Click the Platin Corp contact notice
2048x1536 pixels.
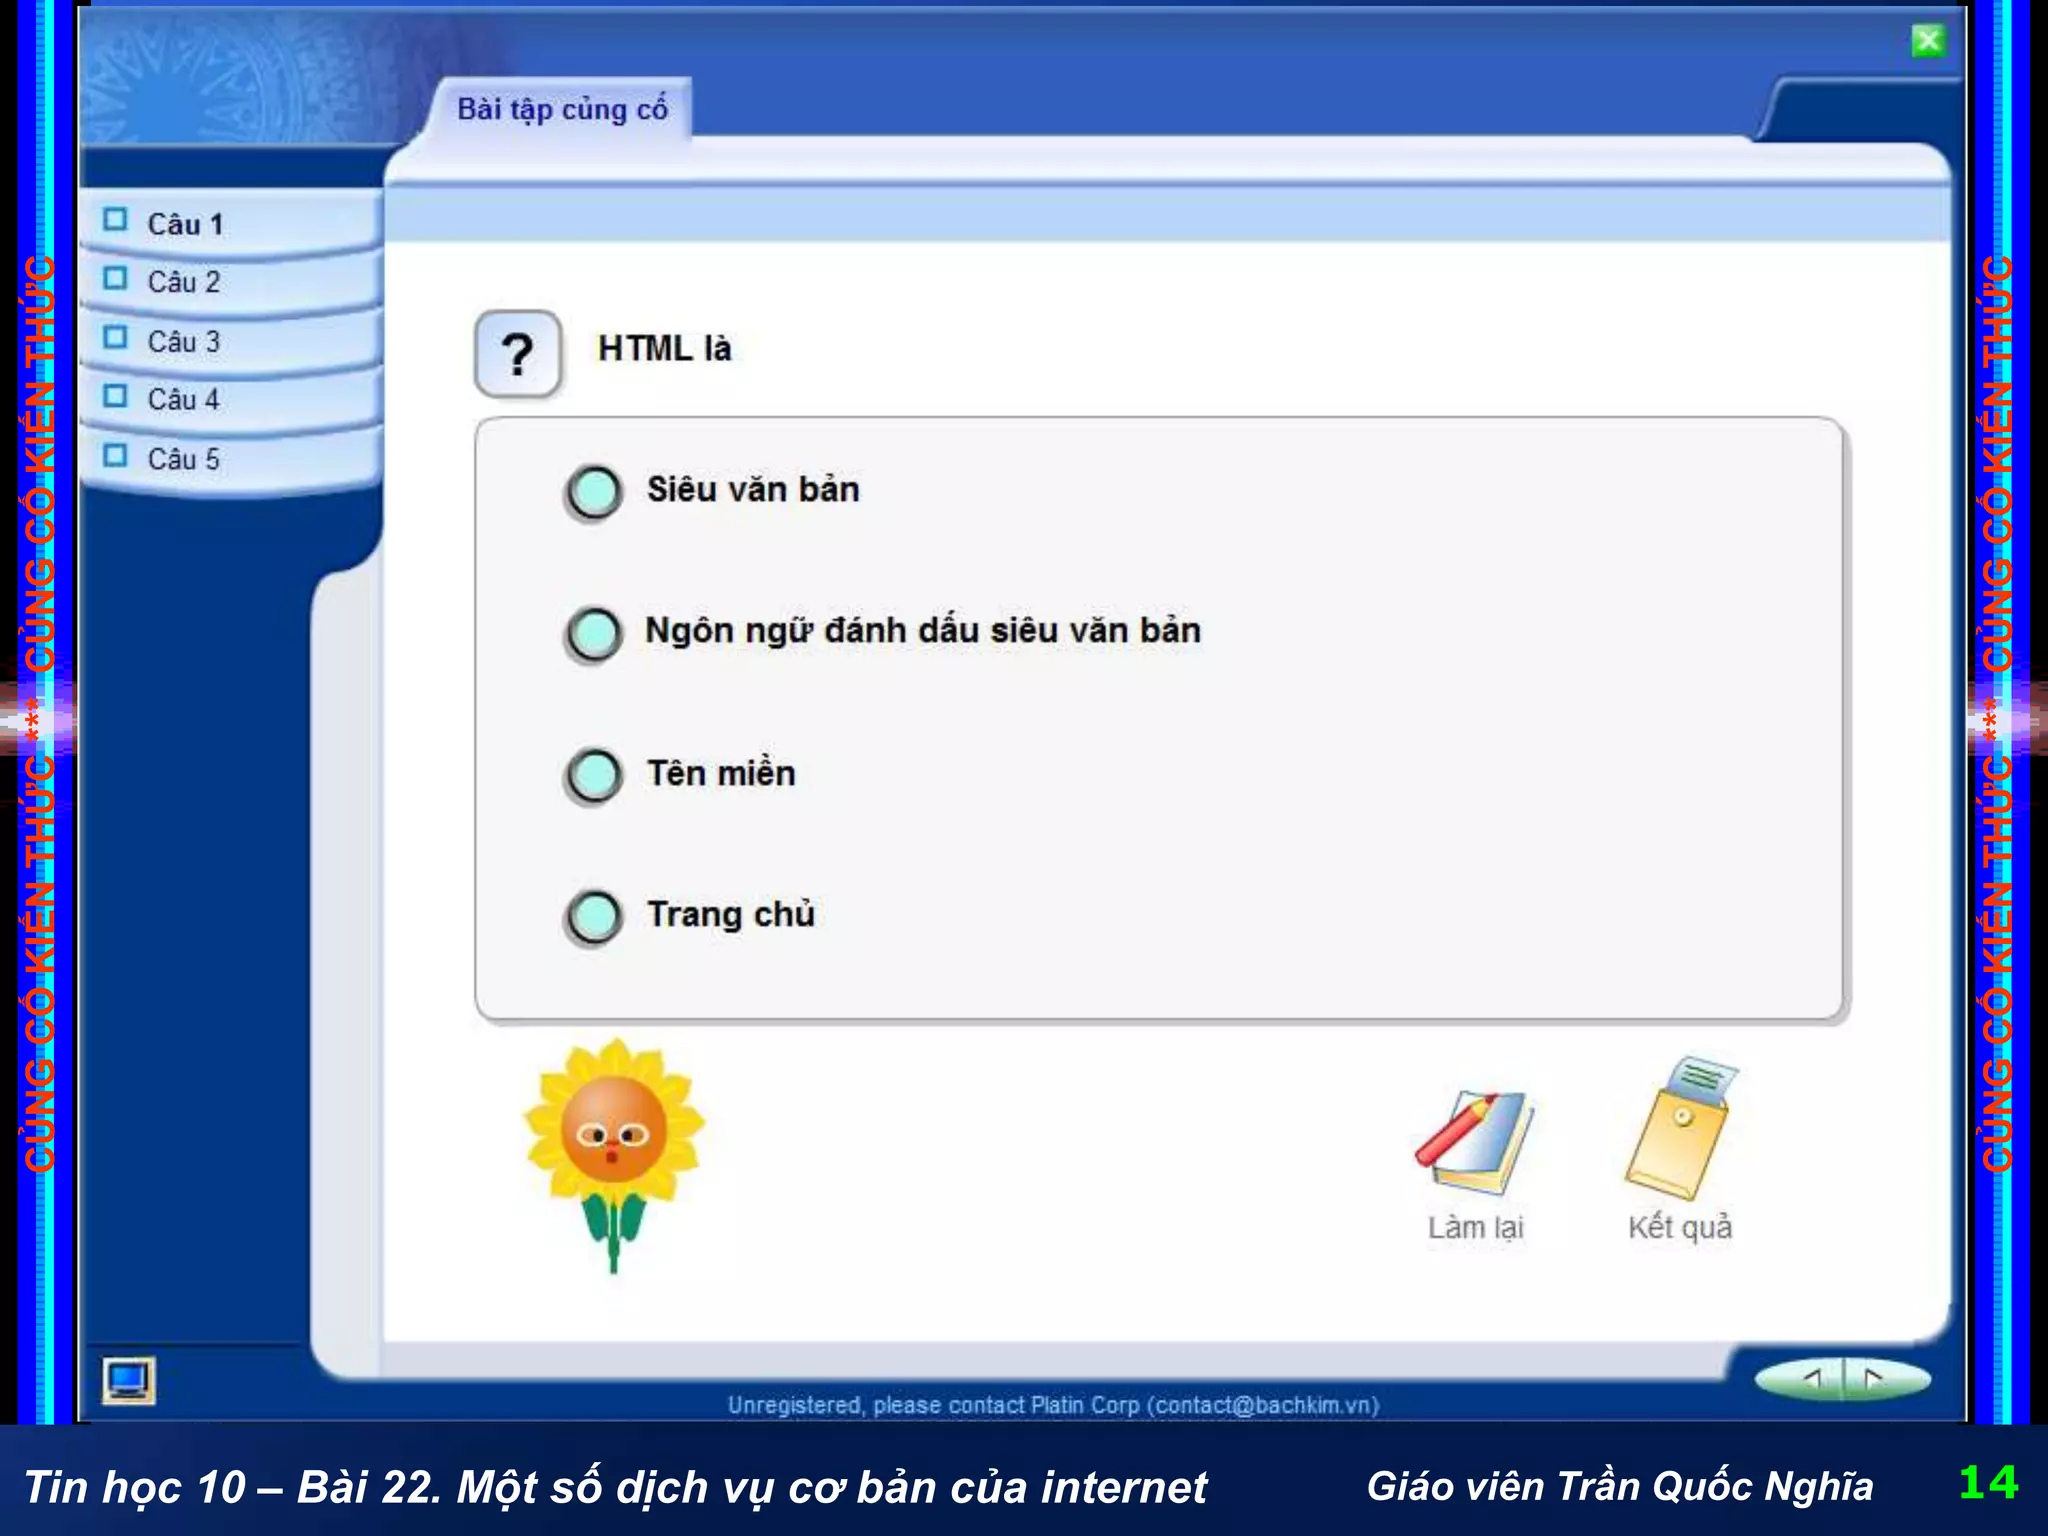click(x=1053, y=1405)
